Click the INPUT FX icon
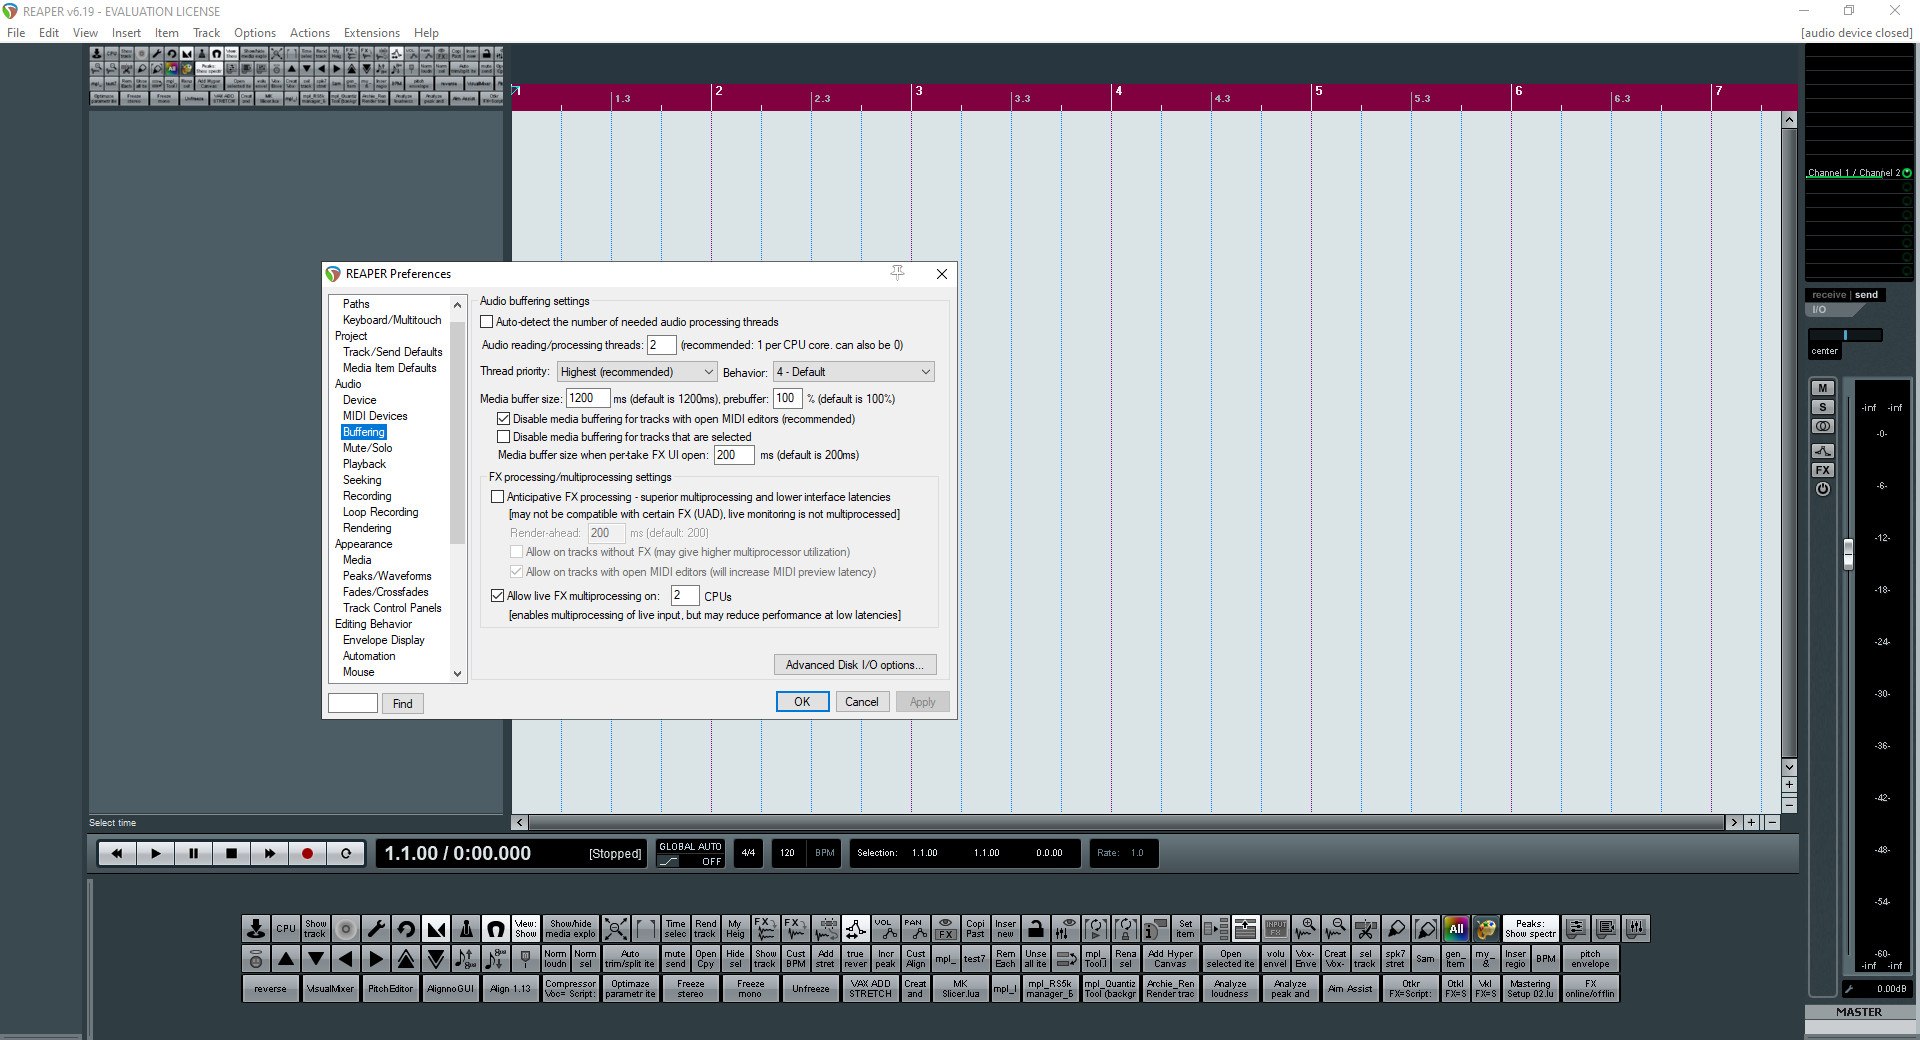 click(x=1276, y=929)
